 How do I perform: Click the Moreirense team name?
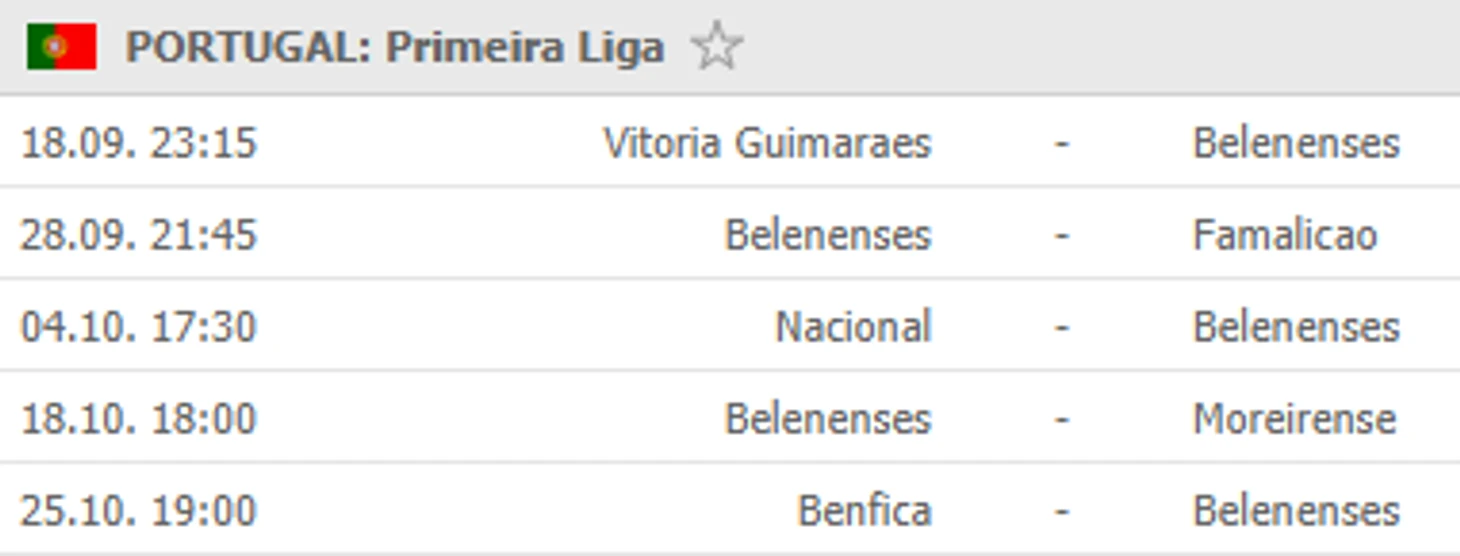click(x=1294, y=418)
